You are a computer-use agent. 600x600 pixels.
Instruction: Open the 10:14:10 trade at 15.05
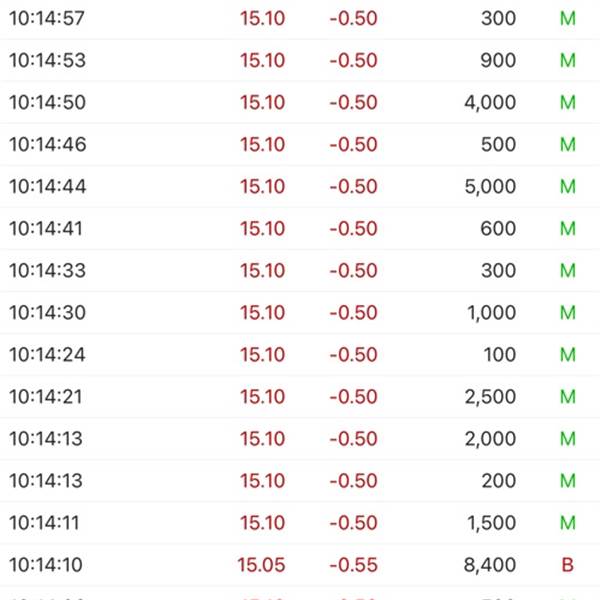pos(300,565)
